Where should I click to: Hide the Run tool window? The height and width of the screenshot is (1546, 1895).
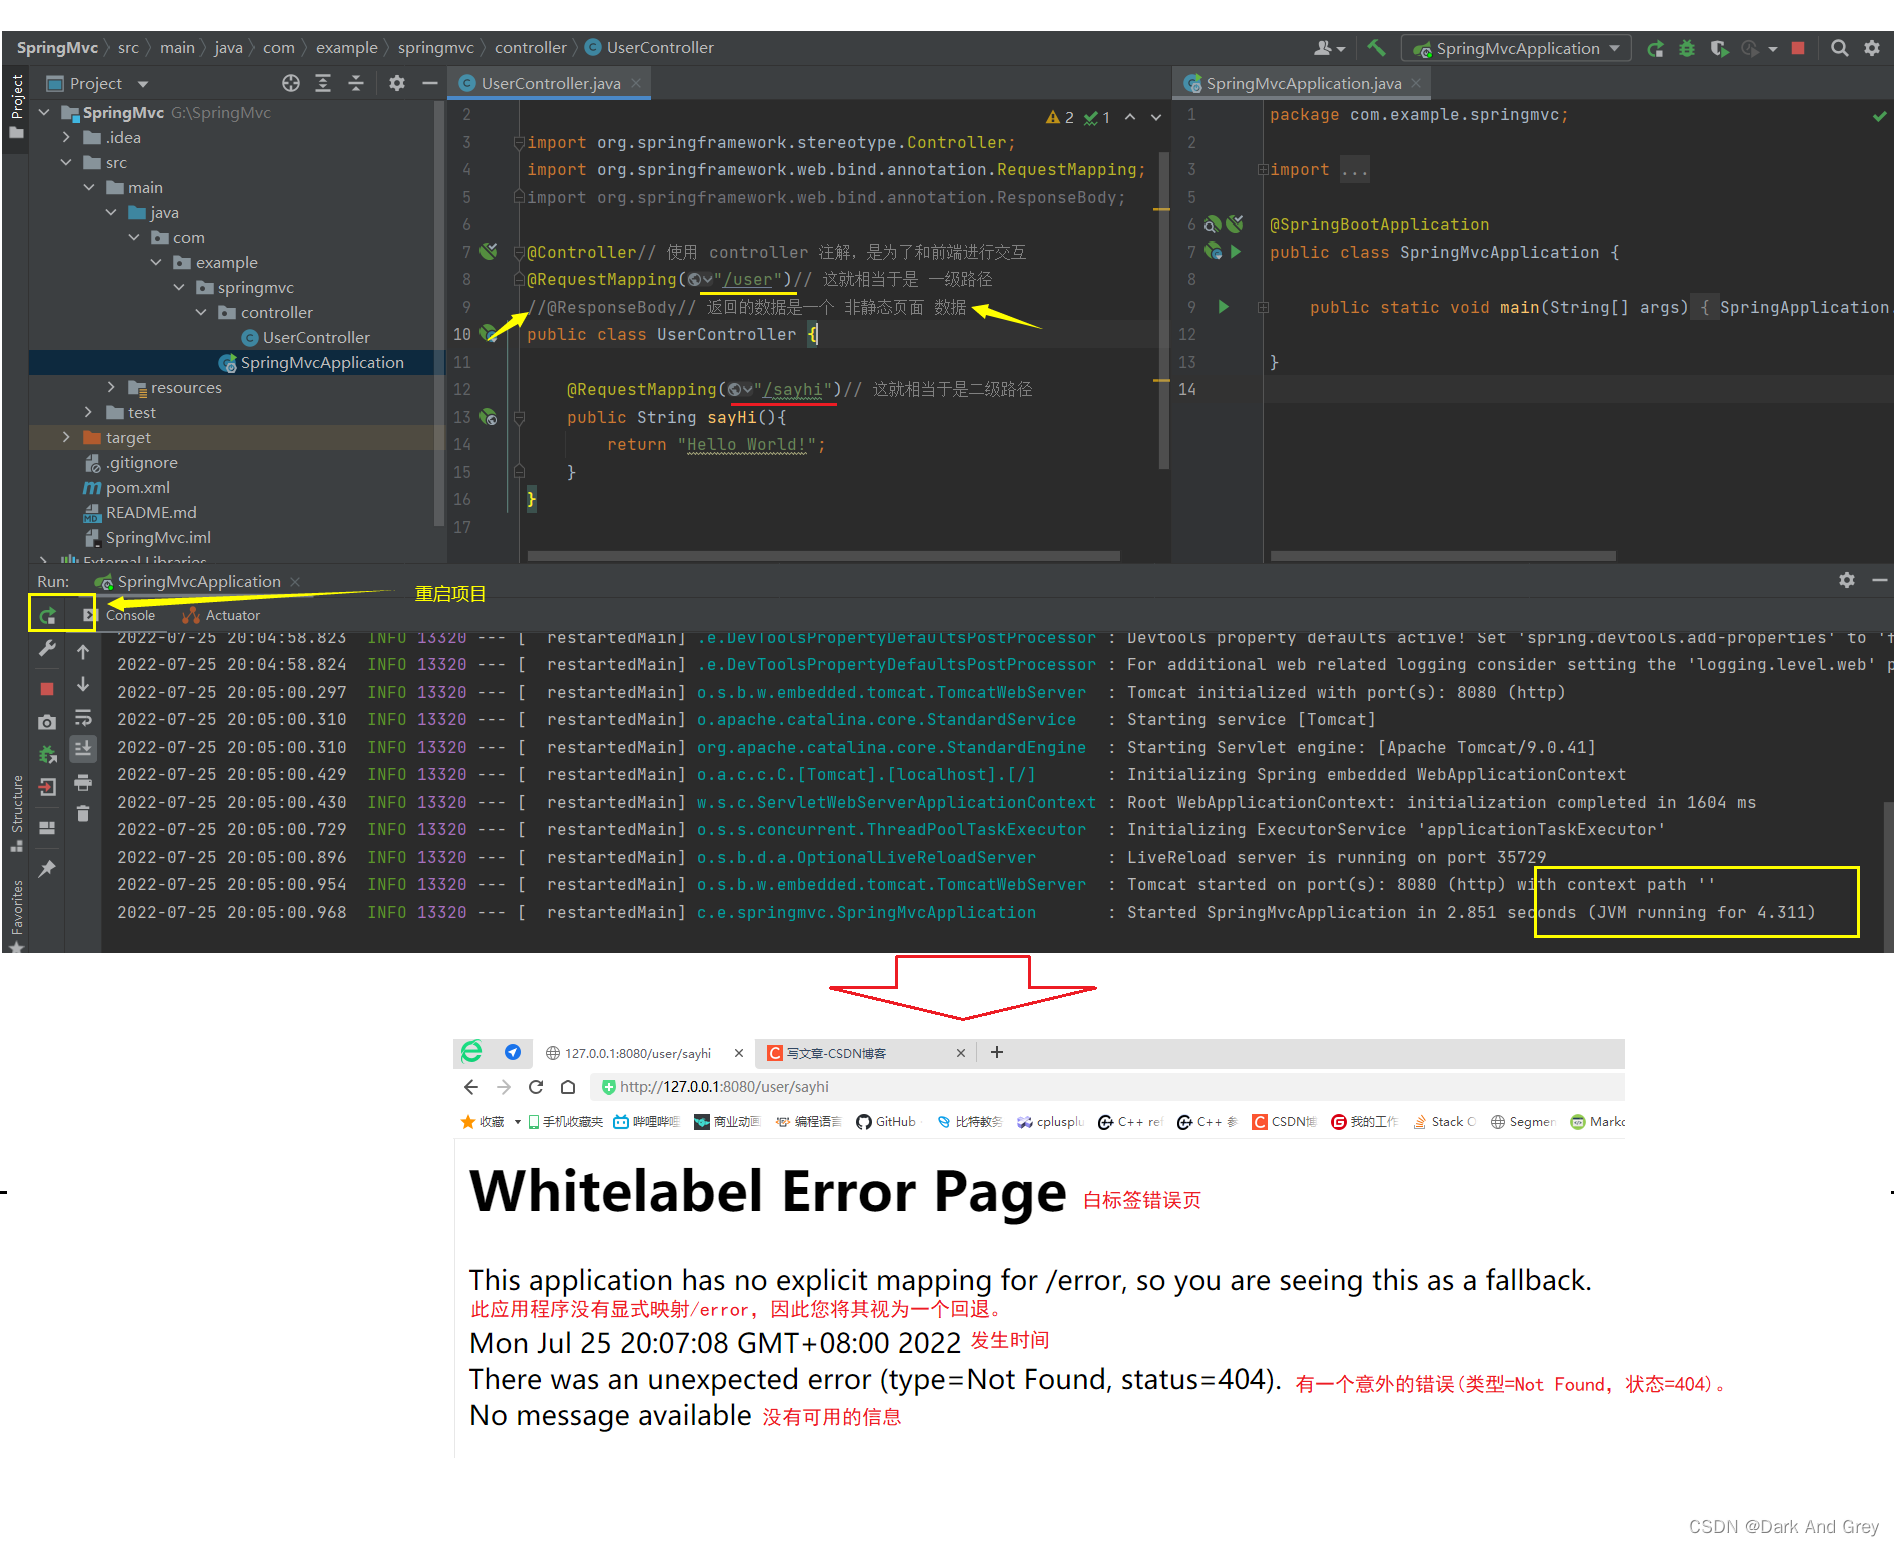pos(1879,580)
